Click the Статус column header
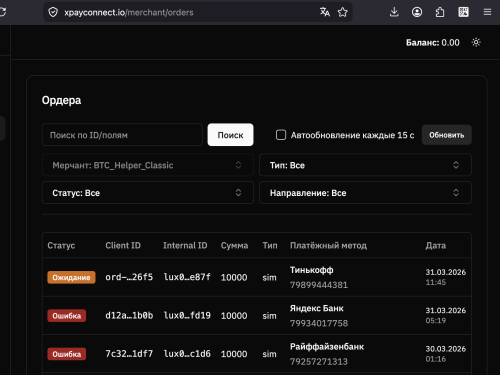Image resolution: width=500 pixels, height=375 pixels. click(x=61, y=245)
